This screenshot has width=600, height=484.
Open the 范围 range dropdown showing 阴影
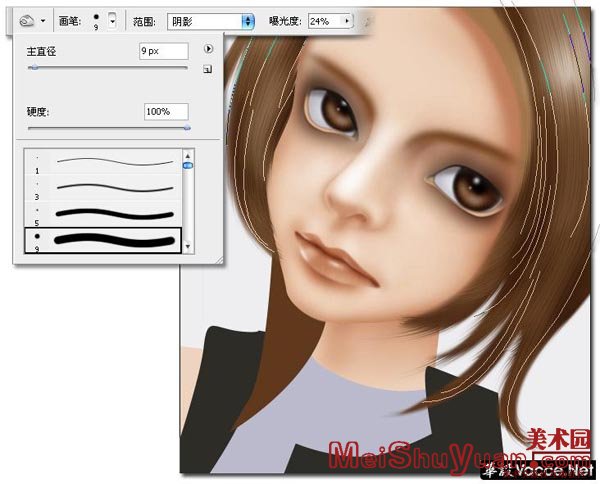(x=210, y=21)
